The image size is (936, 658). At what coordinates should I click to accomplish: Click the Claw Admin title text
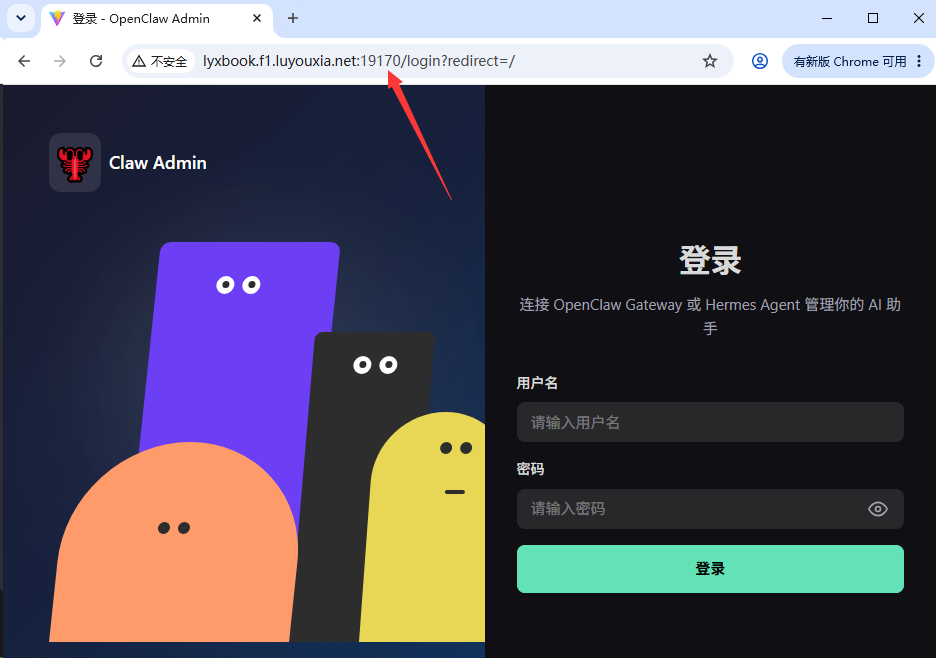(158, 162)
